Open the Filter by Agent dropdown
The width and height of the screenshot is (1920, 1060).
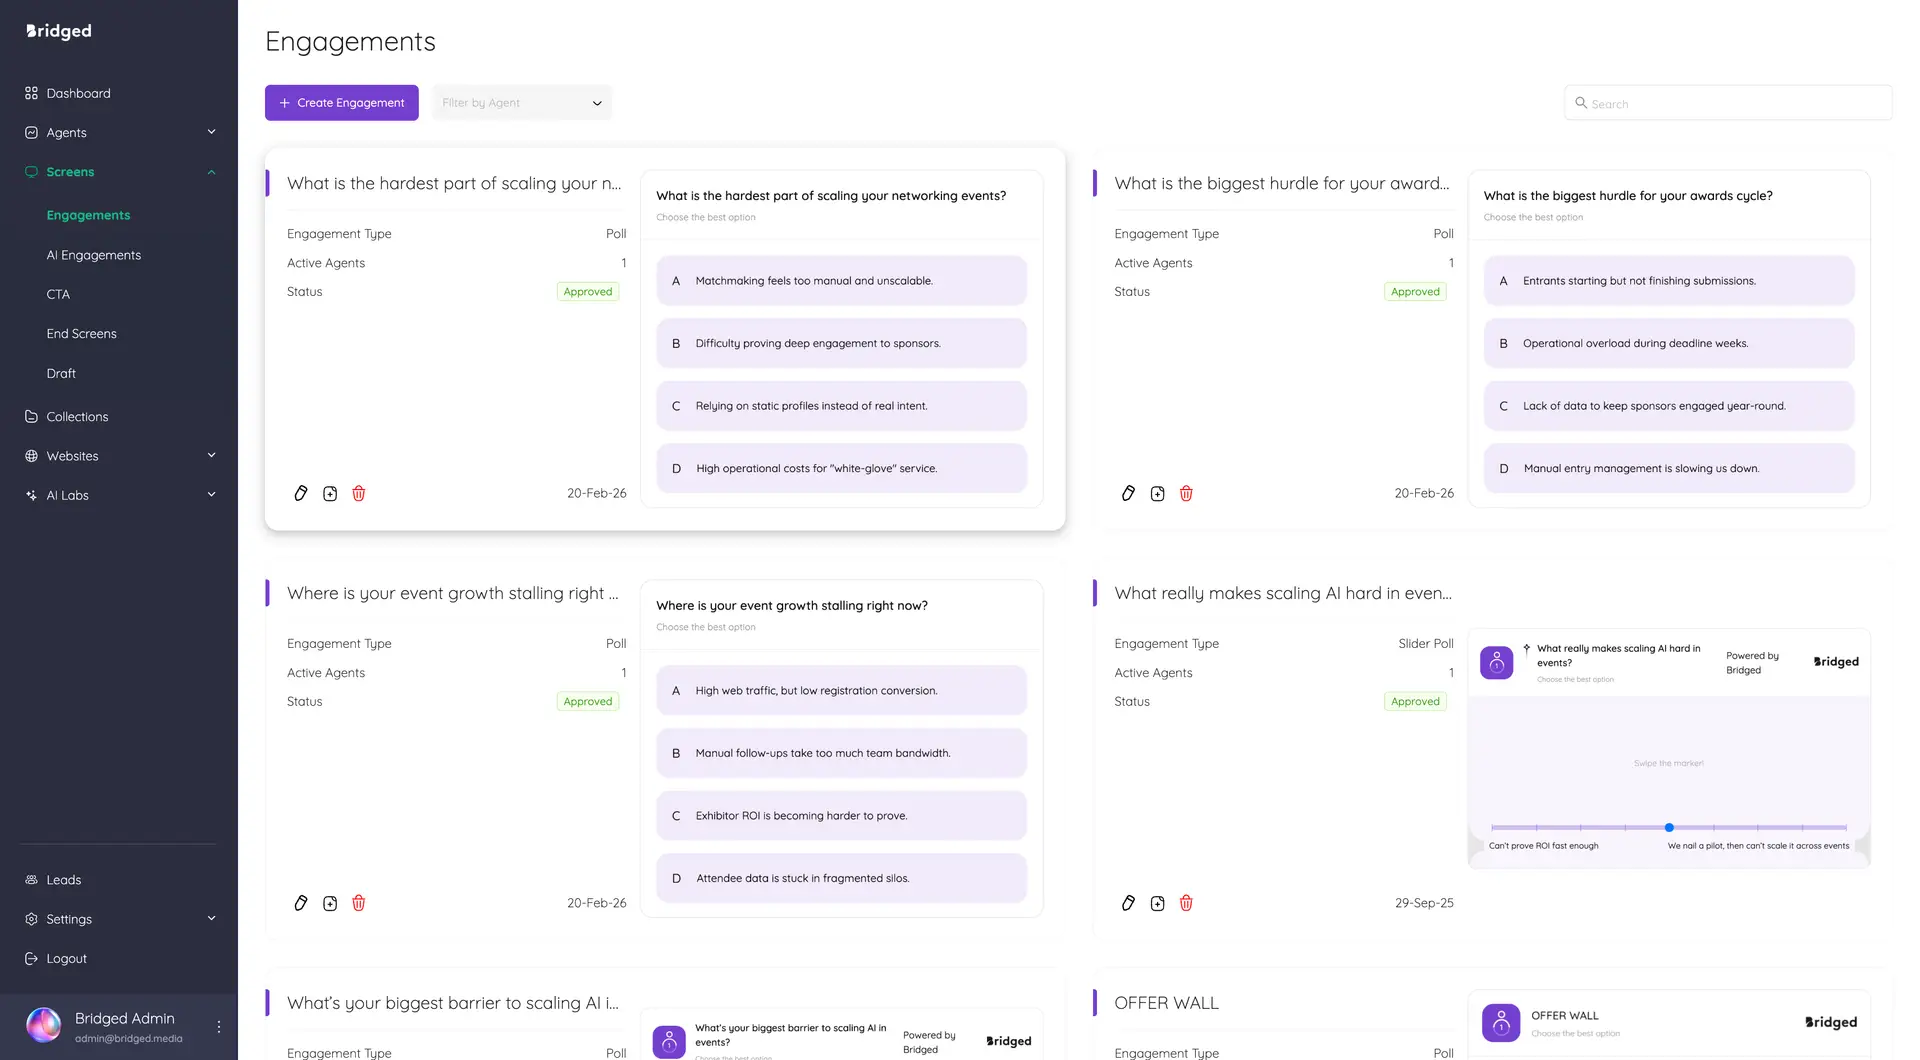(521, 102)
